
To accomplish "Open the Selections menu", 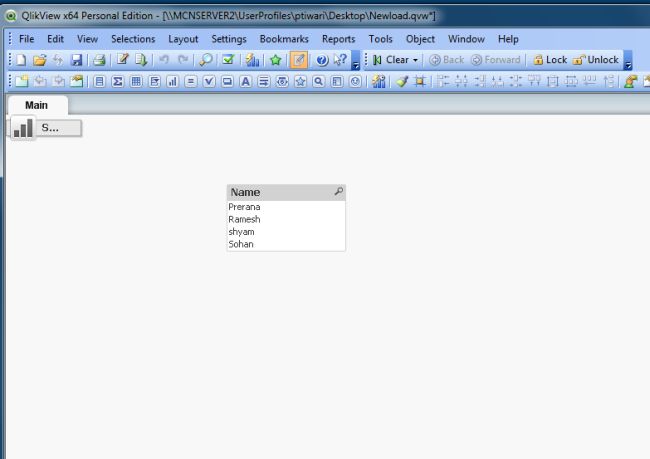I will click(133, 39).
